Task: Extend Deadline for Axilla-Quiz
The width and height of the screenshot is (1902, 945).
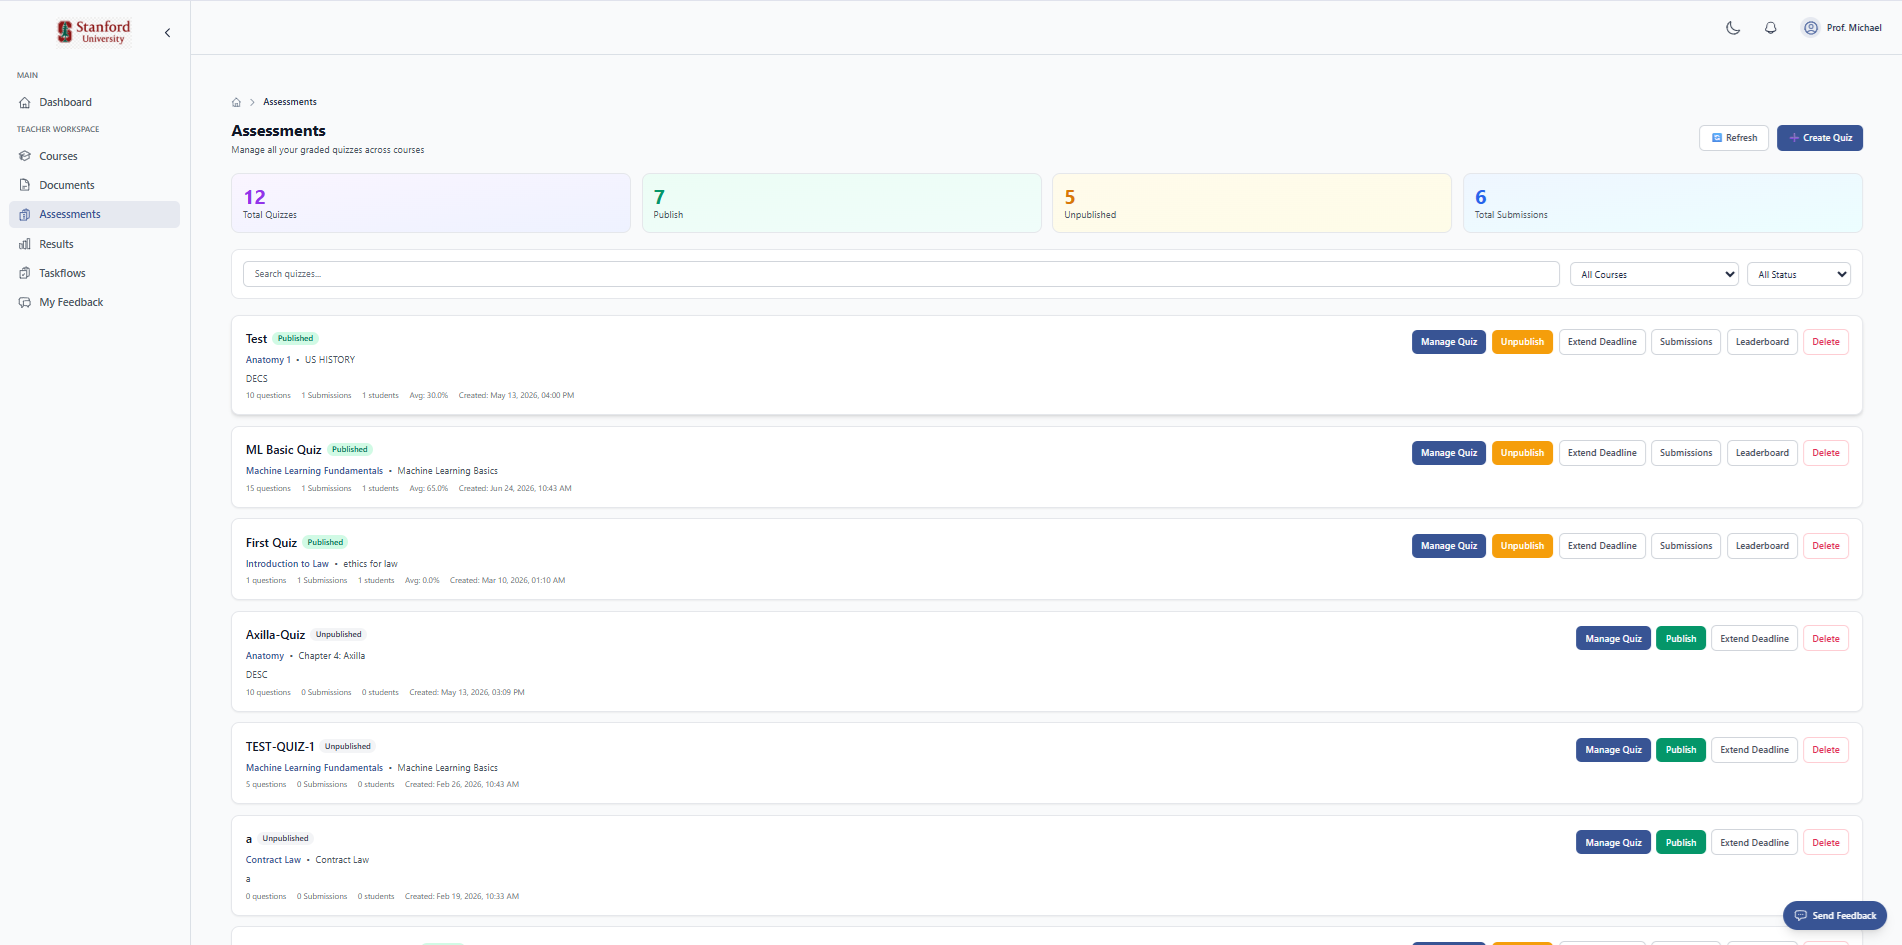Action: click(1754, 639)
